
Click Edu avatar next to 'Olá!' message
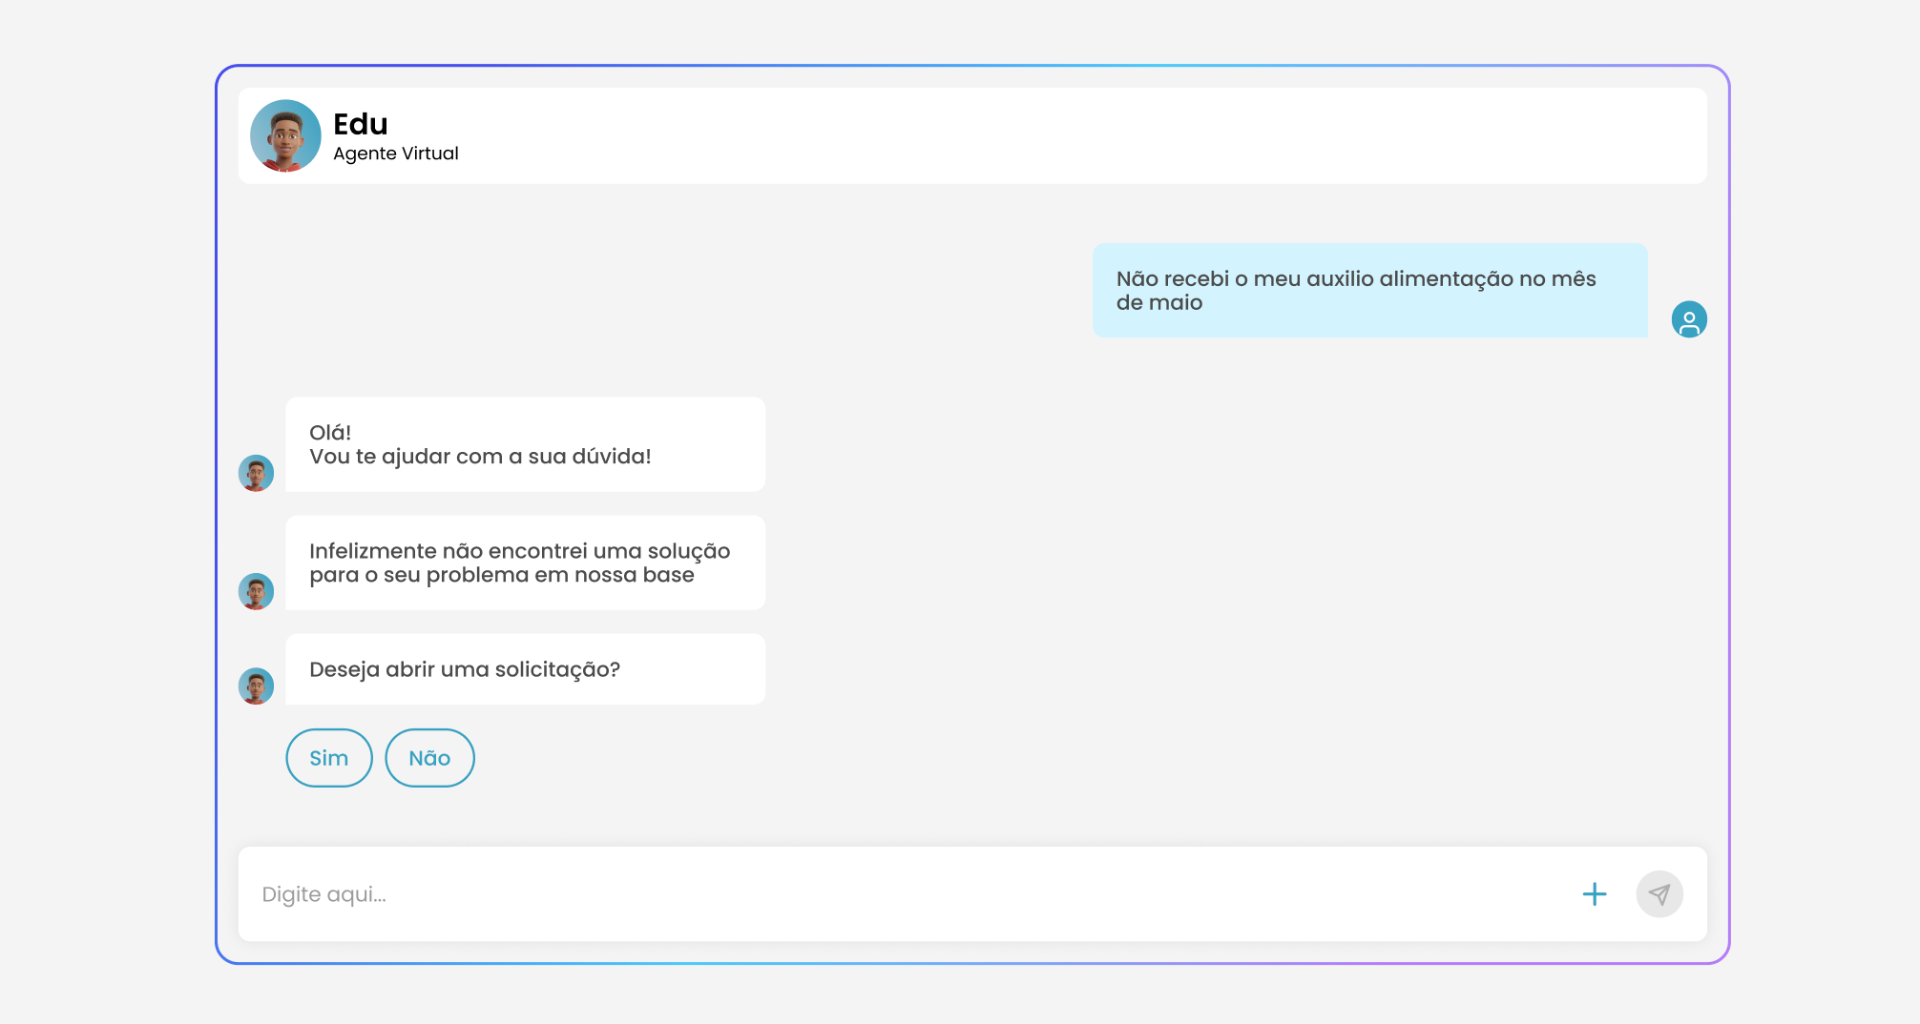(256, 473)
